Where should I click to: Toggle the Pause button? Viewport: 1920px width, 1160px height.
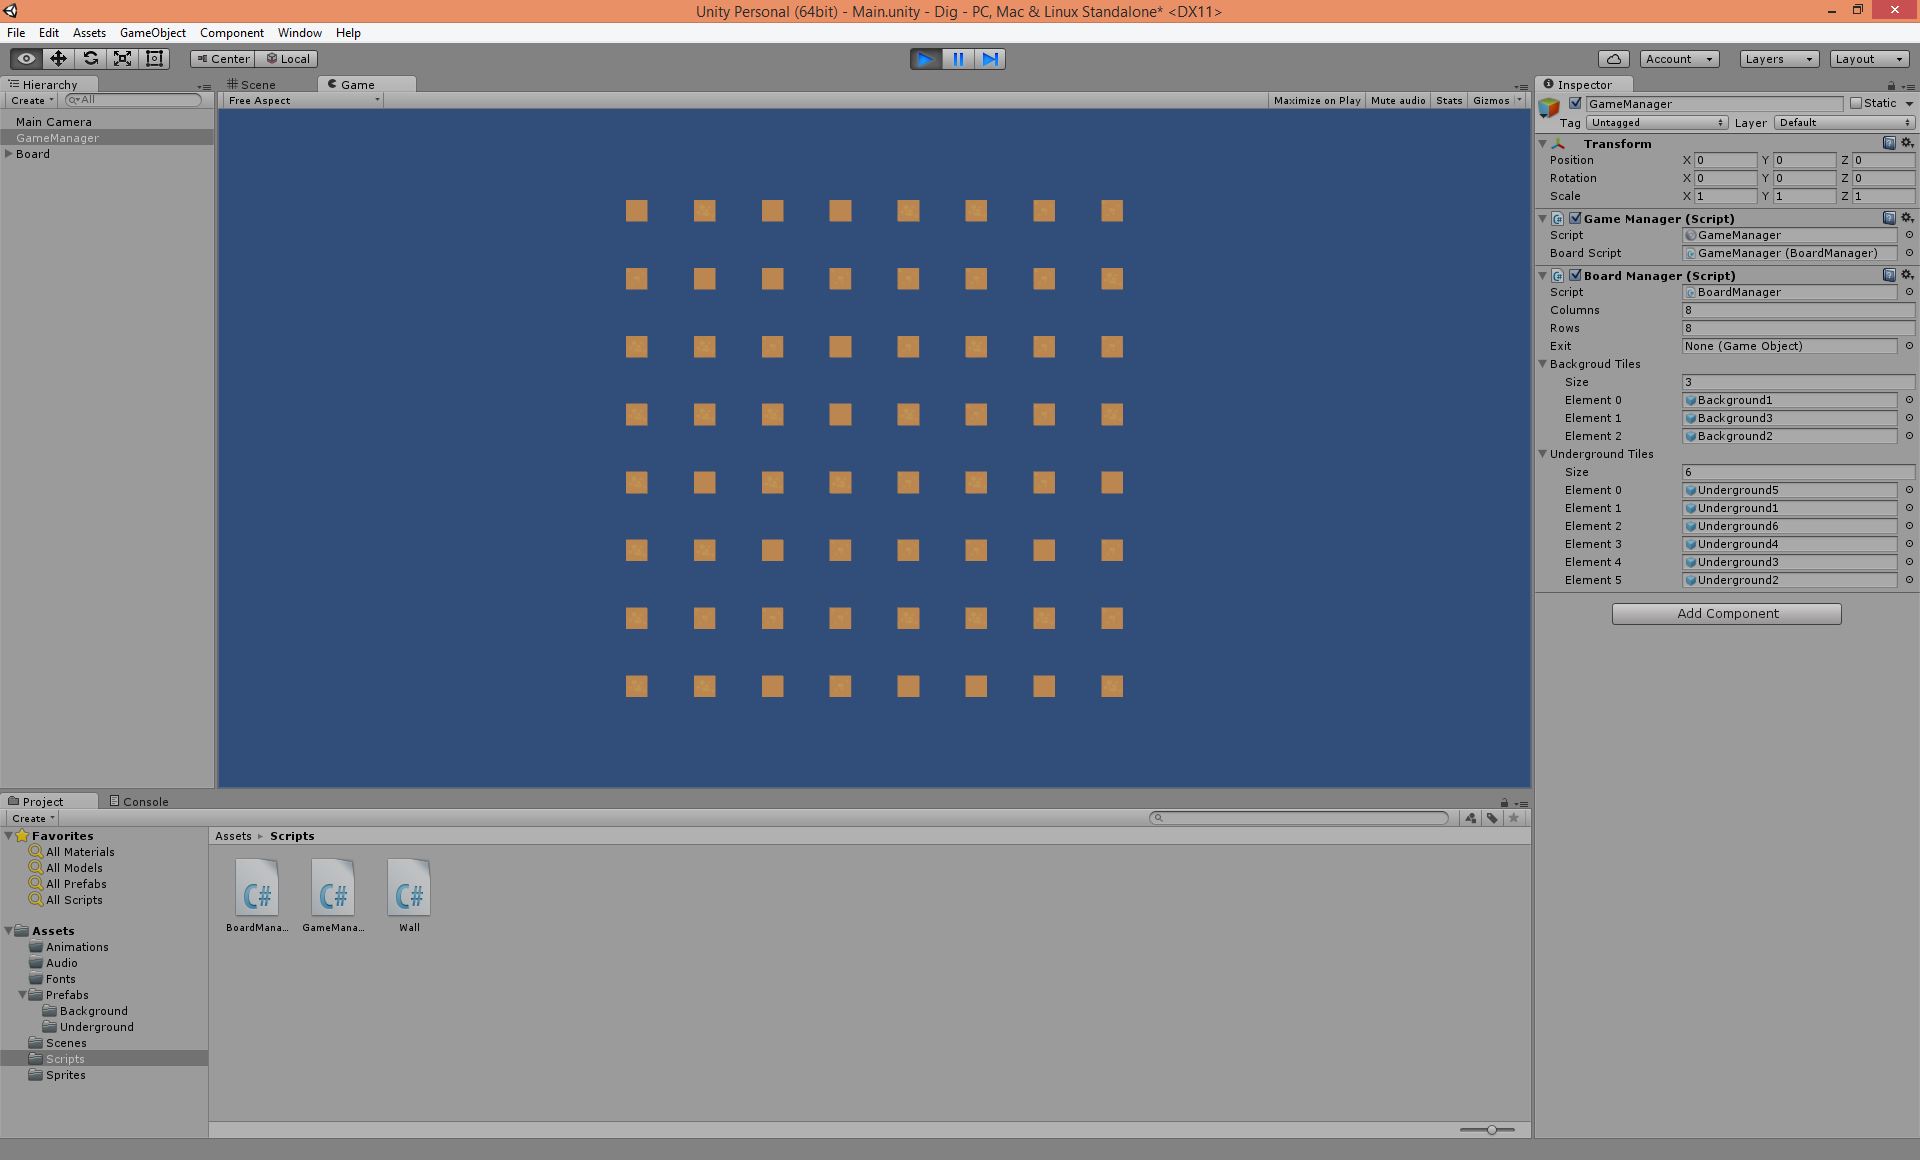(x=958, y=59)
